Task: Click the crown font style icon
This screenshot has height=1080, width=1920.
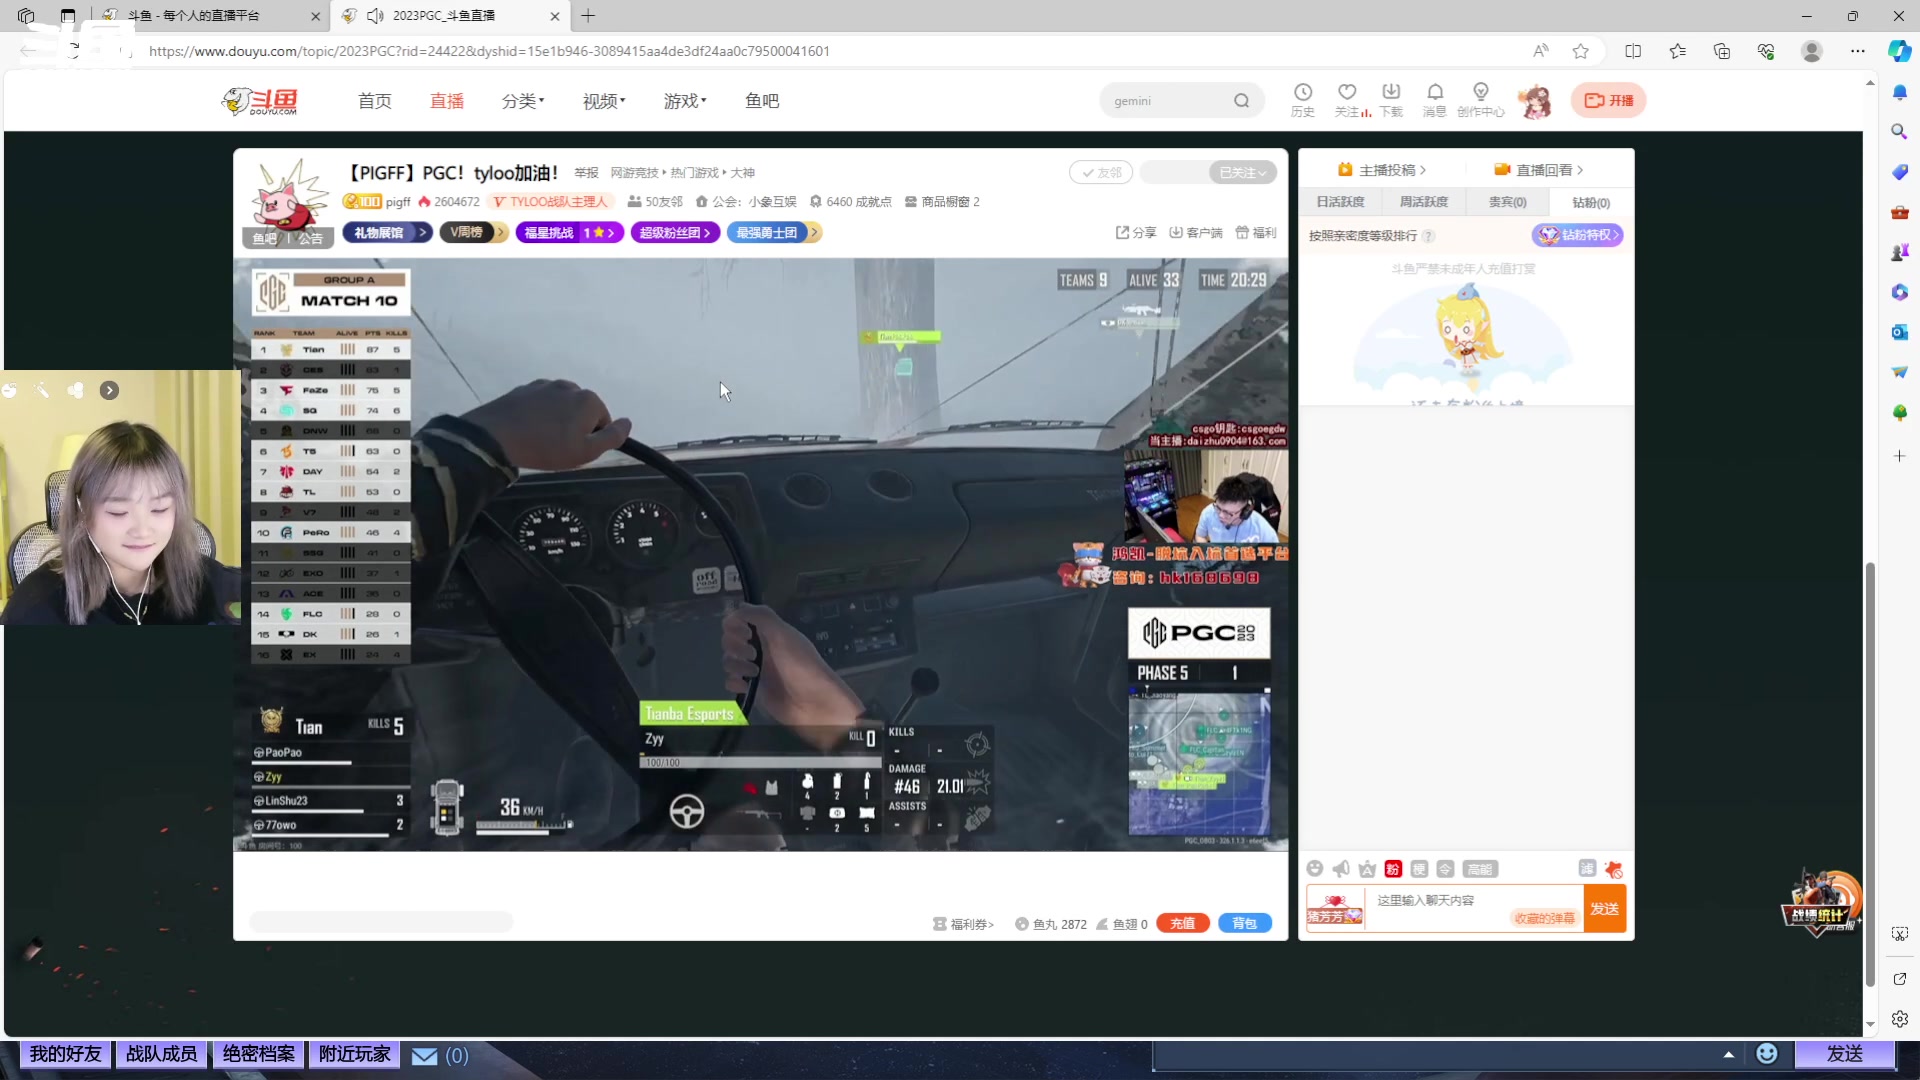Action: [1367, 869]
